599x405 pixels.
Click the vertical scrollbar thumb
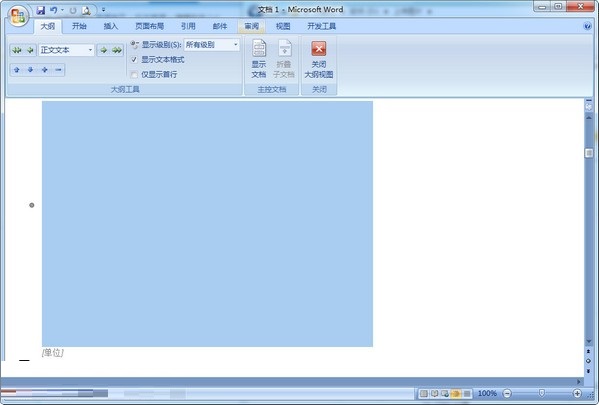click(589, 153)
